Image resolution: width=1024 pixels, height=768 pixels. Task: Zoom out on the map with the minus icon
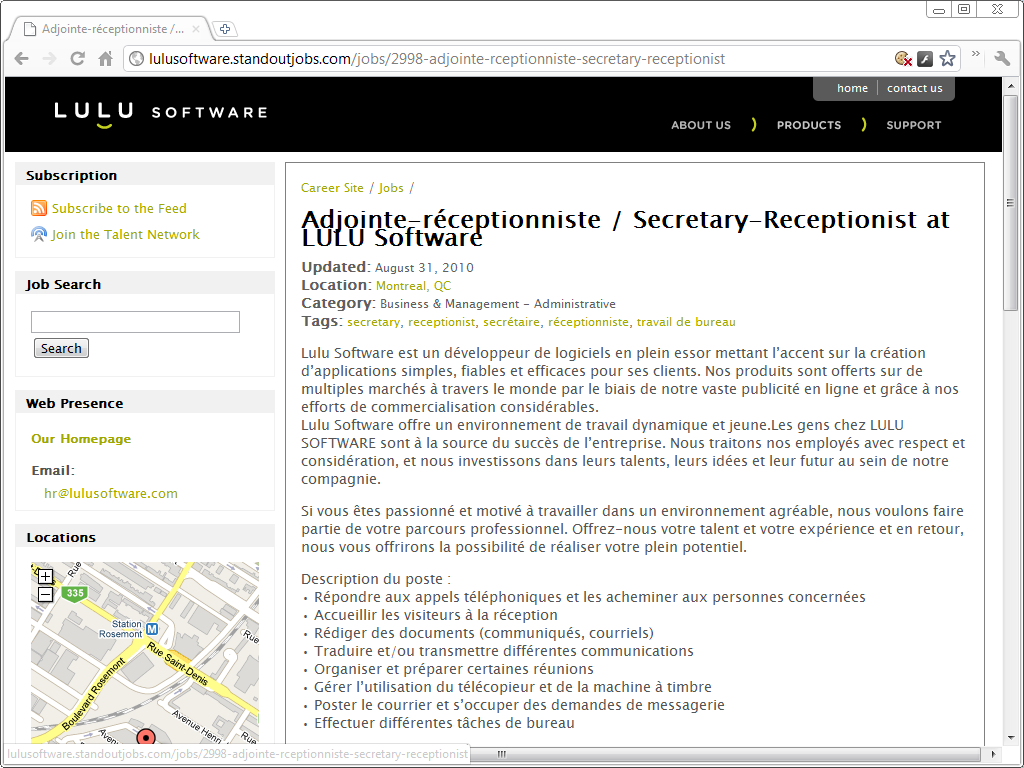[44, 596]
